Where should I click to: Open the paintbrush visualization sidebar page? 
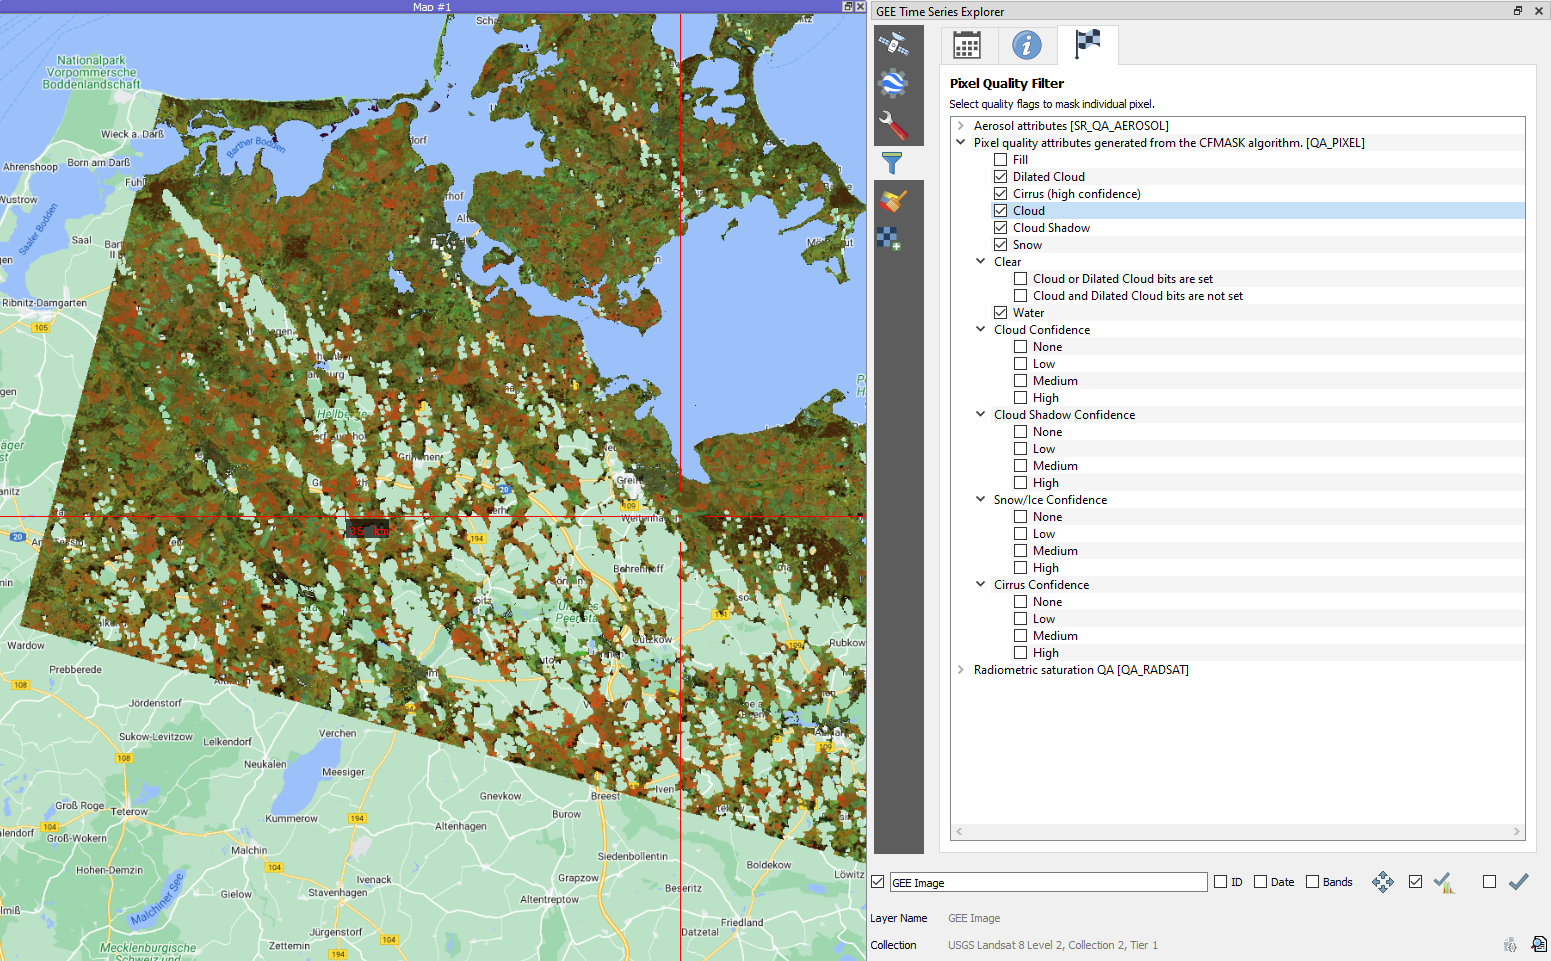coord(892,201)
